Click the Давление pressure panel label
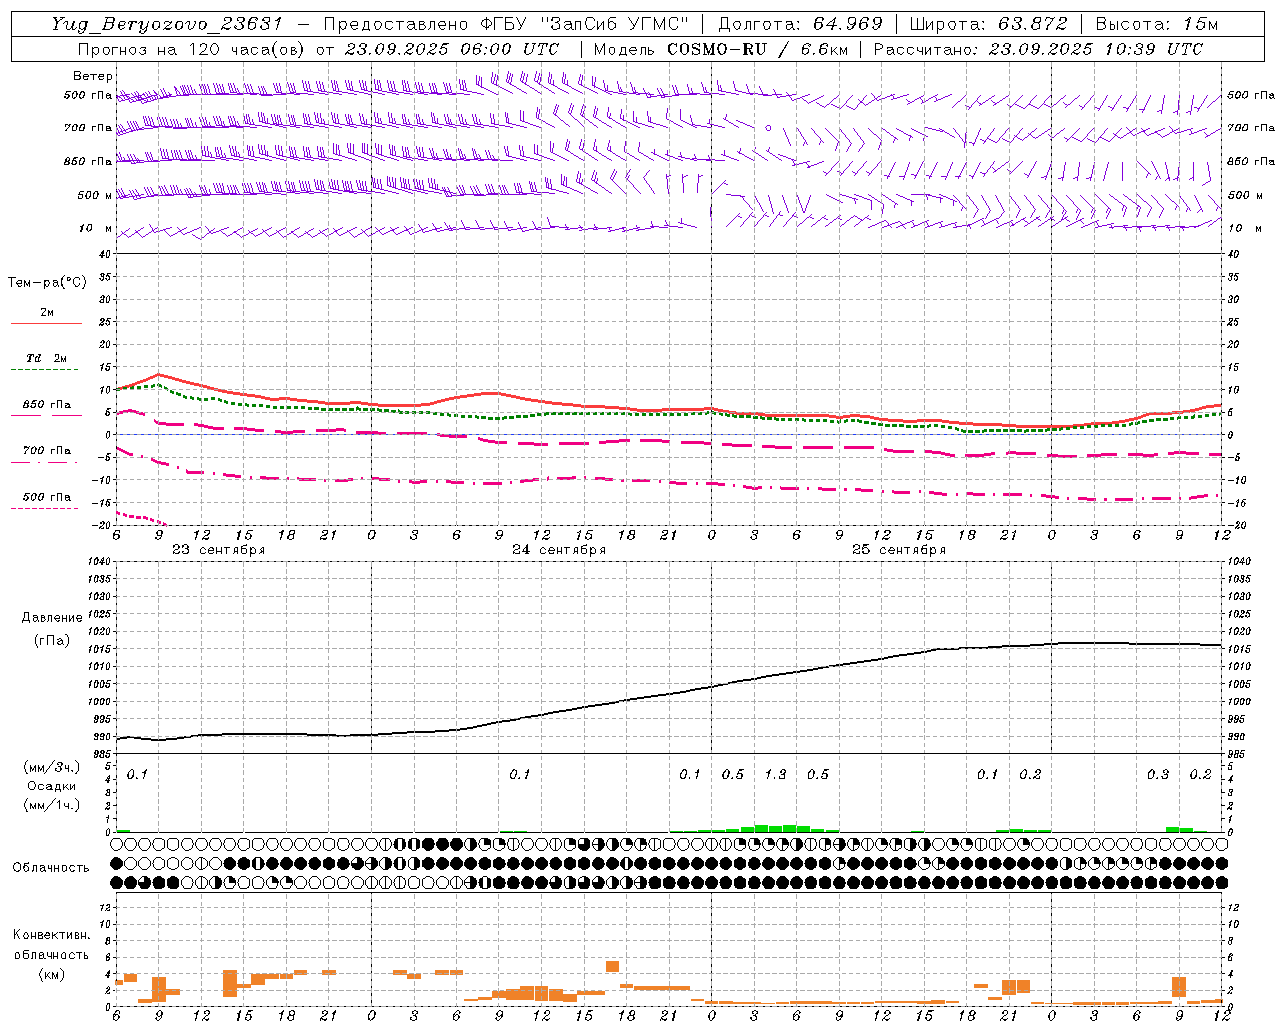 [x=52, y=618]
